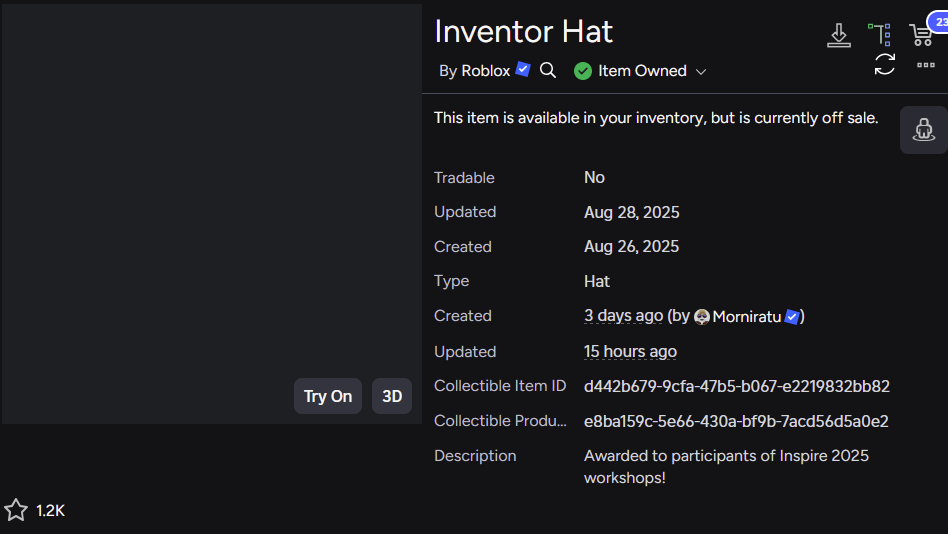This screenshot has height=534, width=948.
Task: Click Morniratu's avatar headshot
Action: [701, 317]
